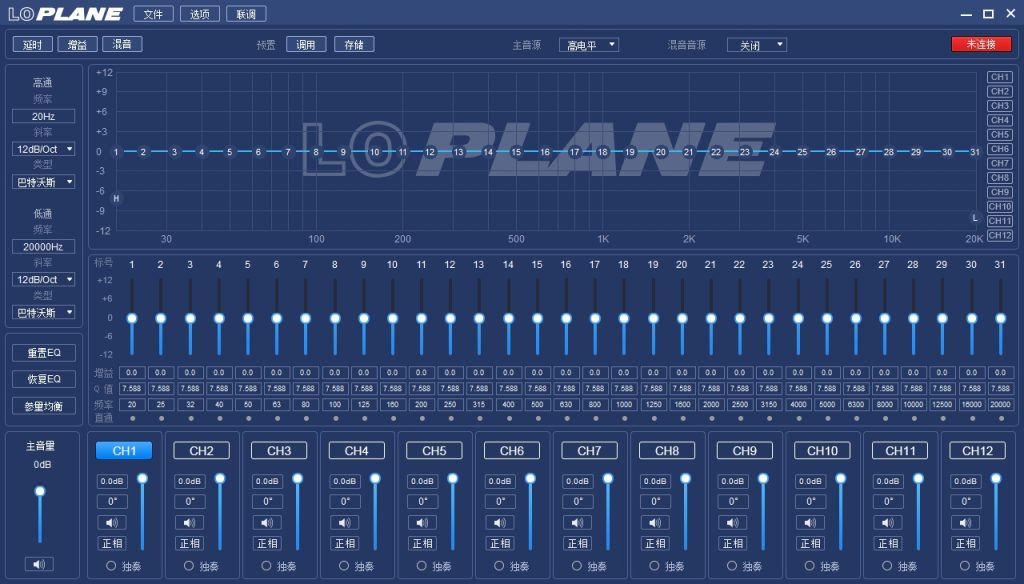Click the 重置EQ button

click(x=44, y=353)
